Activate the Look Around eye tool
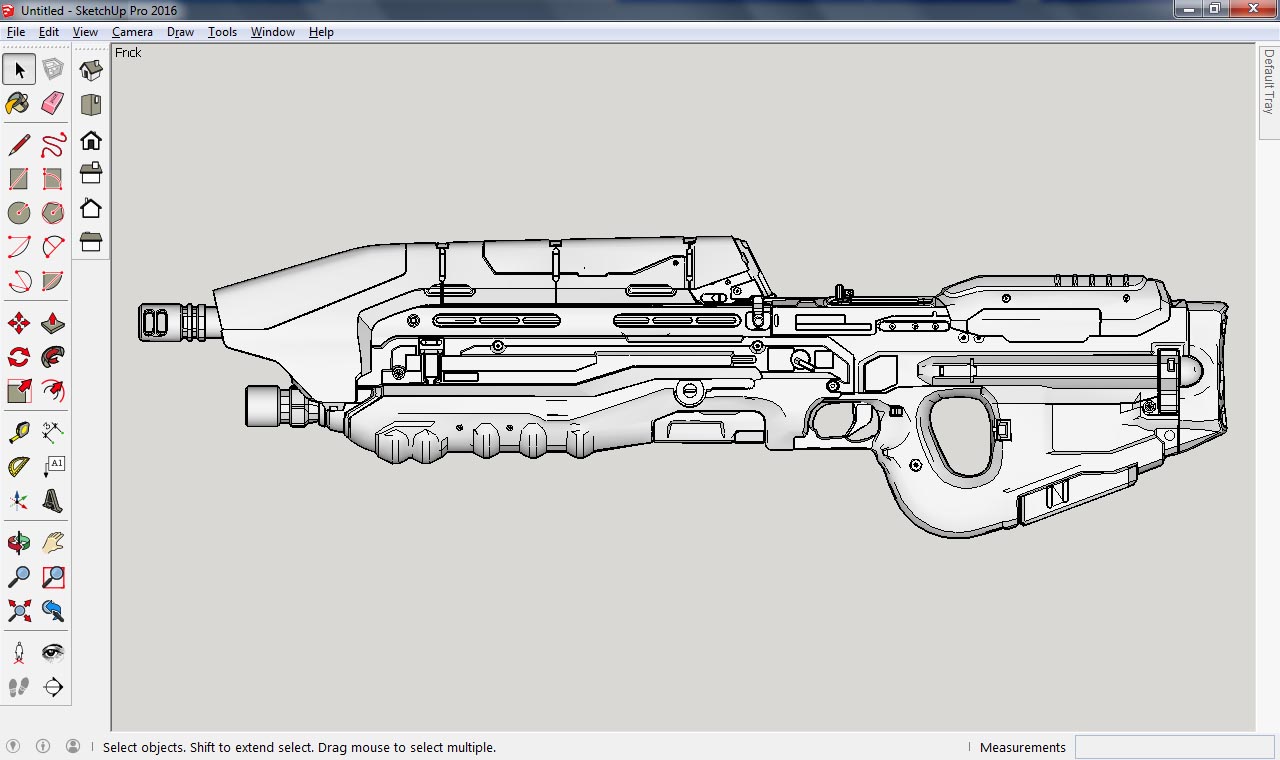The image size is (1280, 760). [x=53, y=653]
